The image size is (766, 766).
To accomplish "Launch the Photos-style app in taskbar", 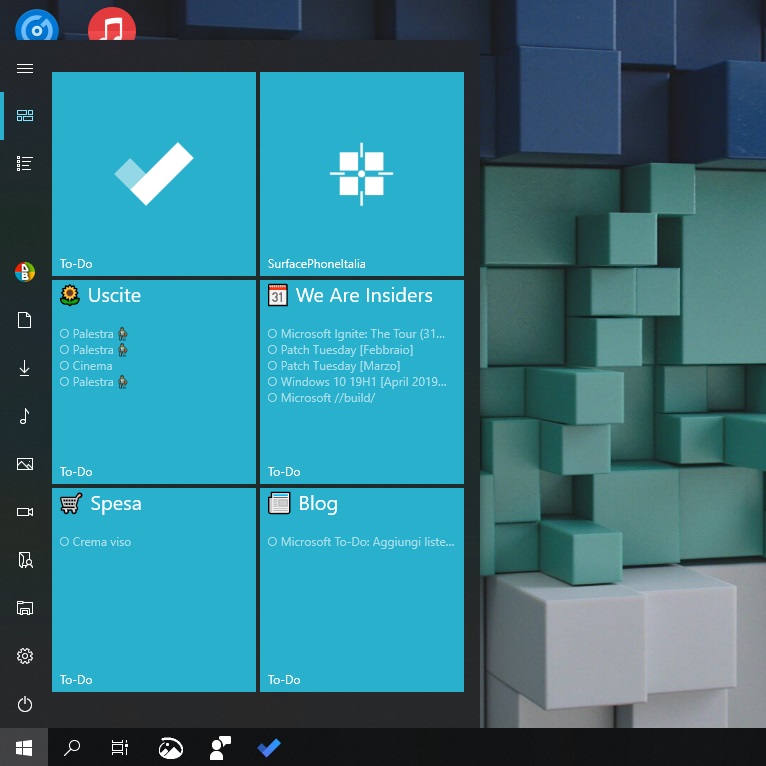I will pyautogui.click(x=171, y=748).
